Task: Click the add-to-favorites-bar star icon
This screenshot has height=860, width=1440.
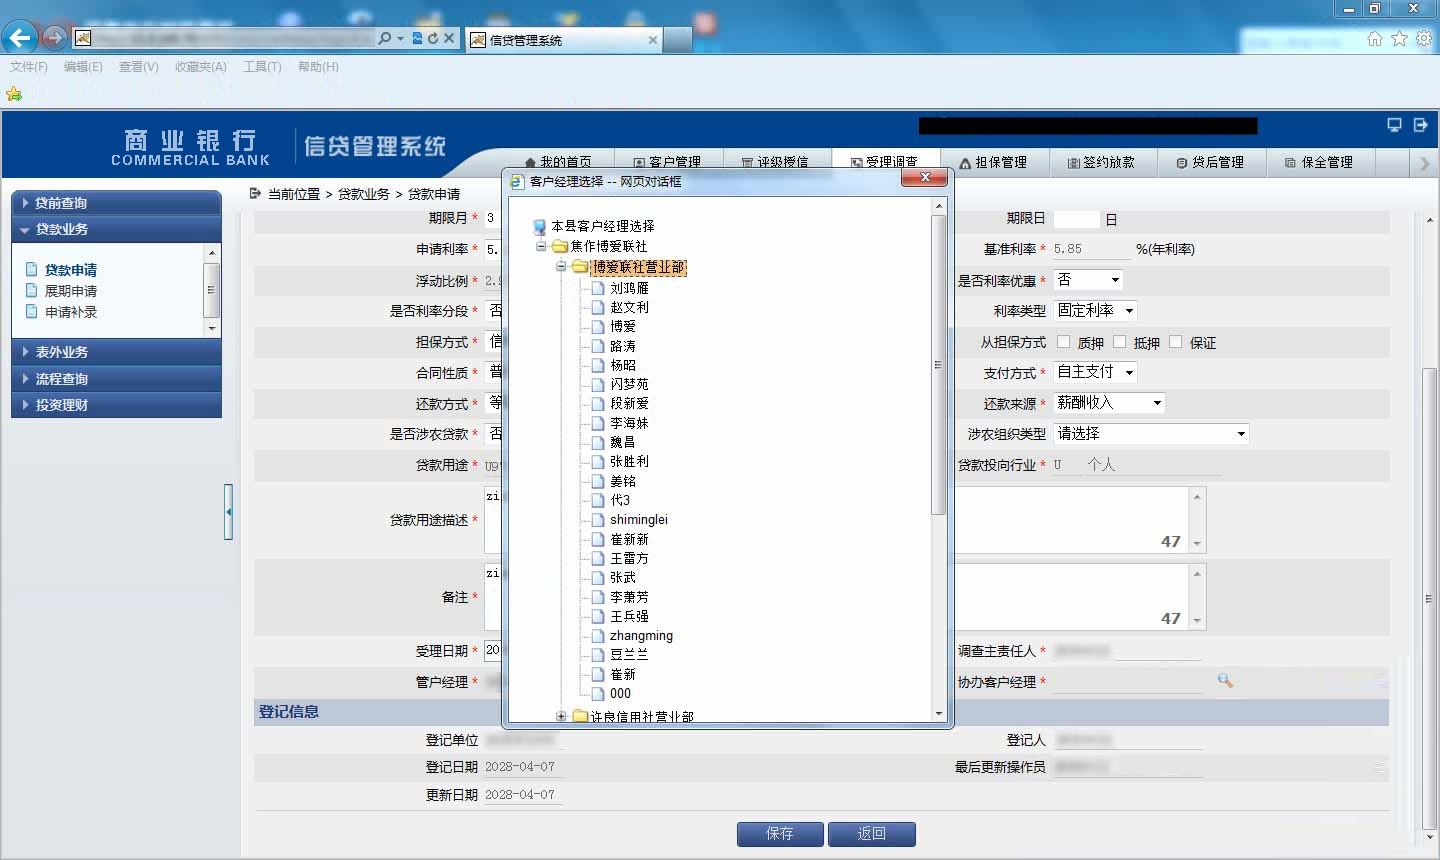Action: (14, 94)
